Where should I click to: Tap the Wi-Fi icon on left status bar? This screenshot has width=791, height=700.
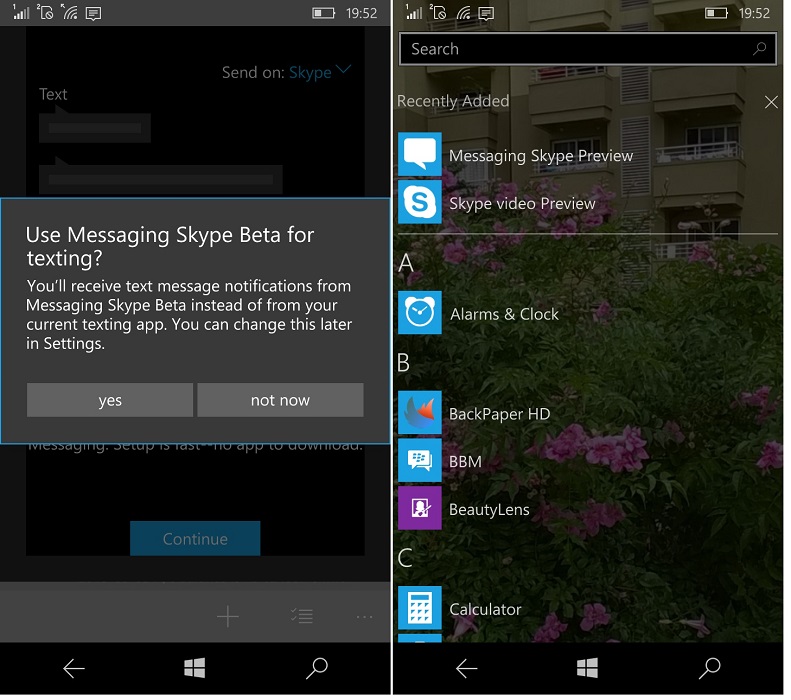point(70,13)
